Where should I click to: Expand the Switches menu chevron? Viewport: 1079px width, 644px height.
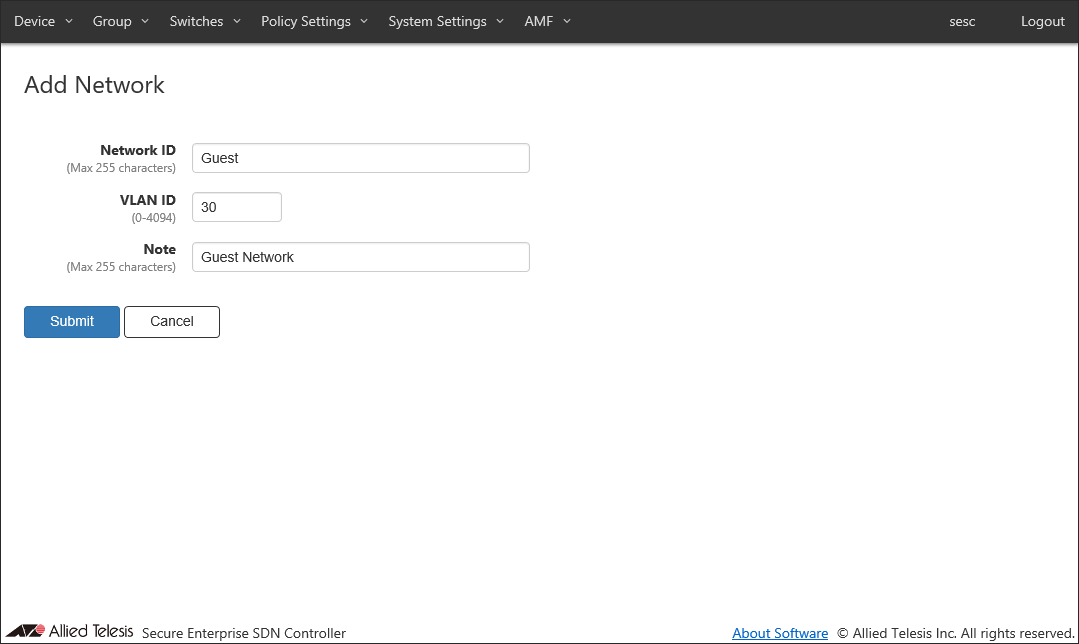[x=237, y=22]
